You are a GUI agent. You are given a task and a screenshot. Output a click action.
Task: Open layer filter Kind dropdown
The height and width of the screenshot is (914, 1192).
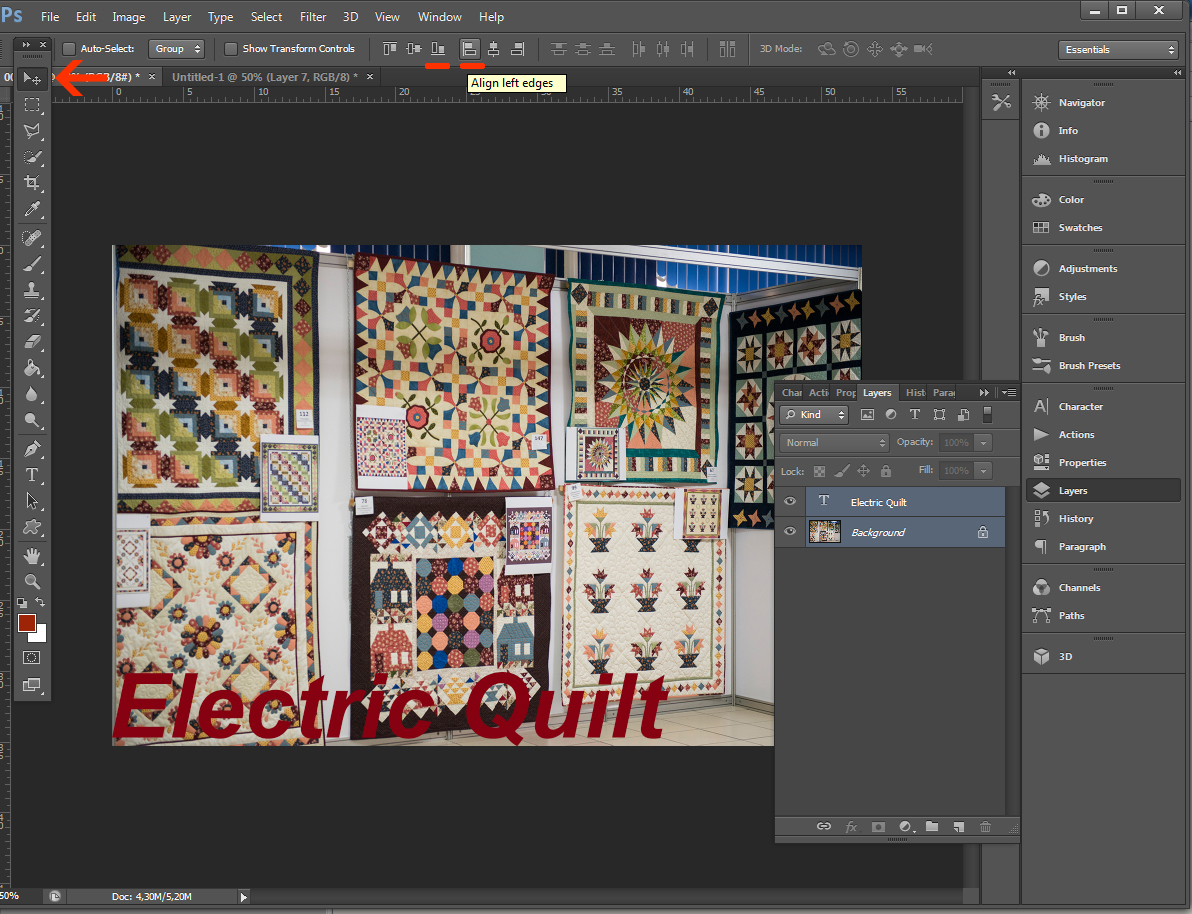coord(813,414)
